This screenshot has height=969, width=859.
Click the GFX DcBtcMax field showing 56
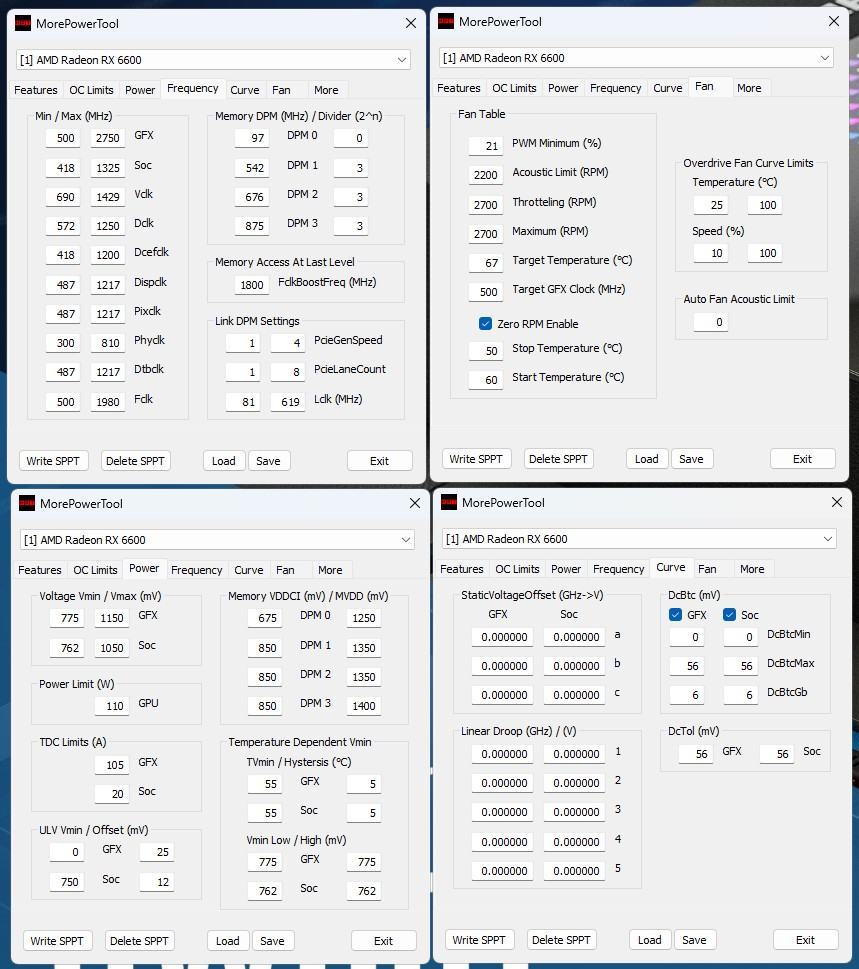(x=687, y=666)
